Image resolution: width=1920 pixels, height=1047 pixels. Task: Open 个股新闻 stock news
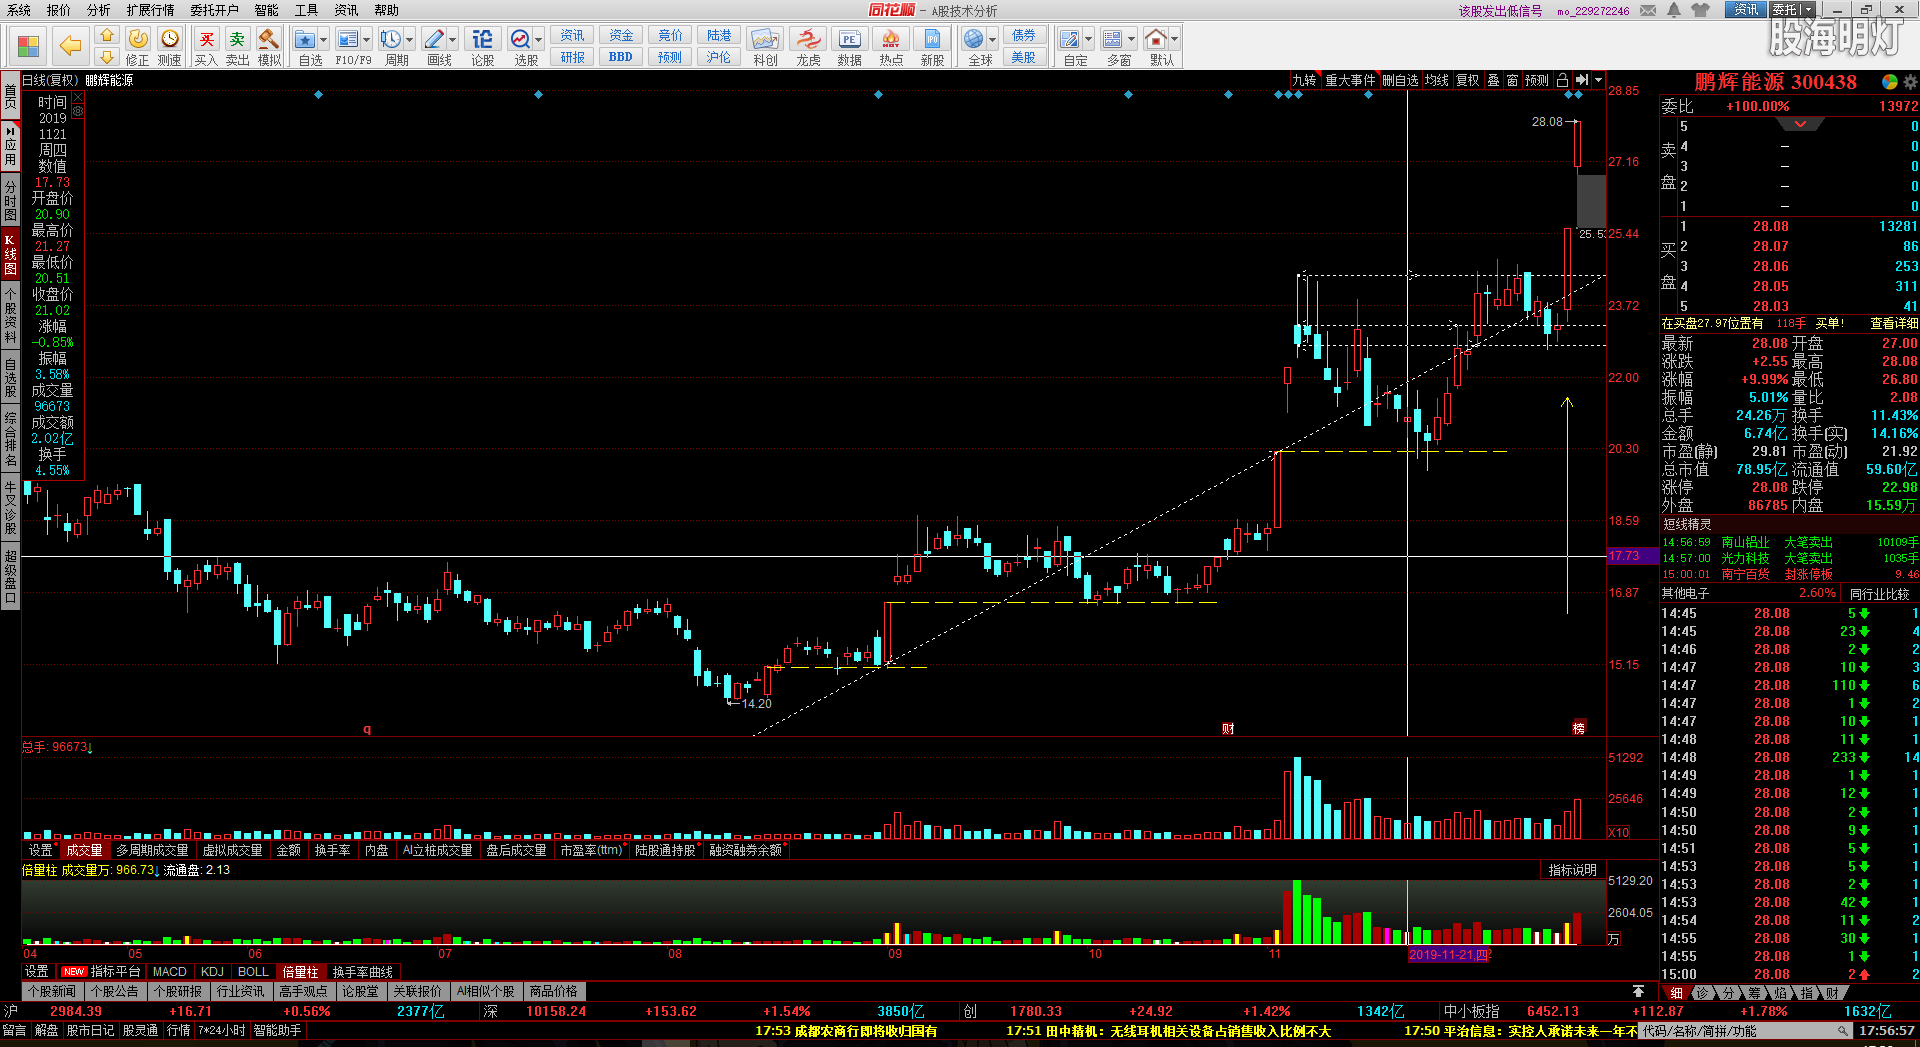click(52, 991)
